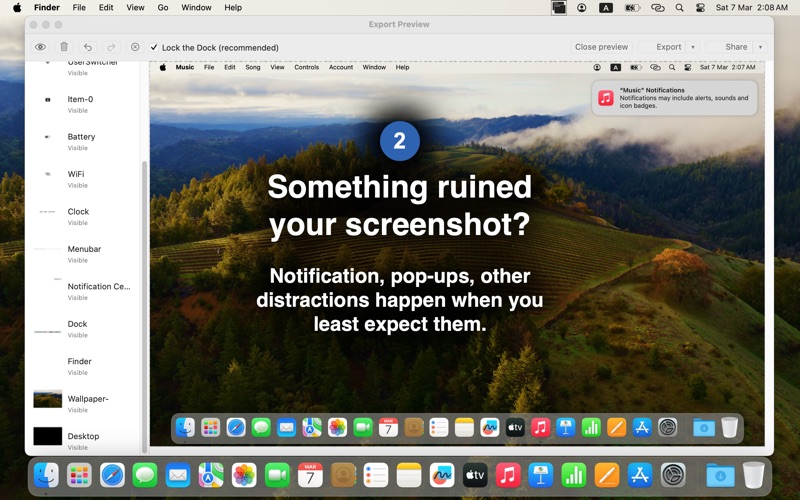Select the Notification Ce... layer row
The image size is (800, 500).
tap(82, 291)
